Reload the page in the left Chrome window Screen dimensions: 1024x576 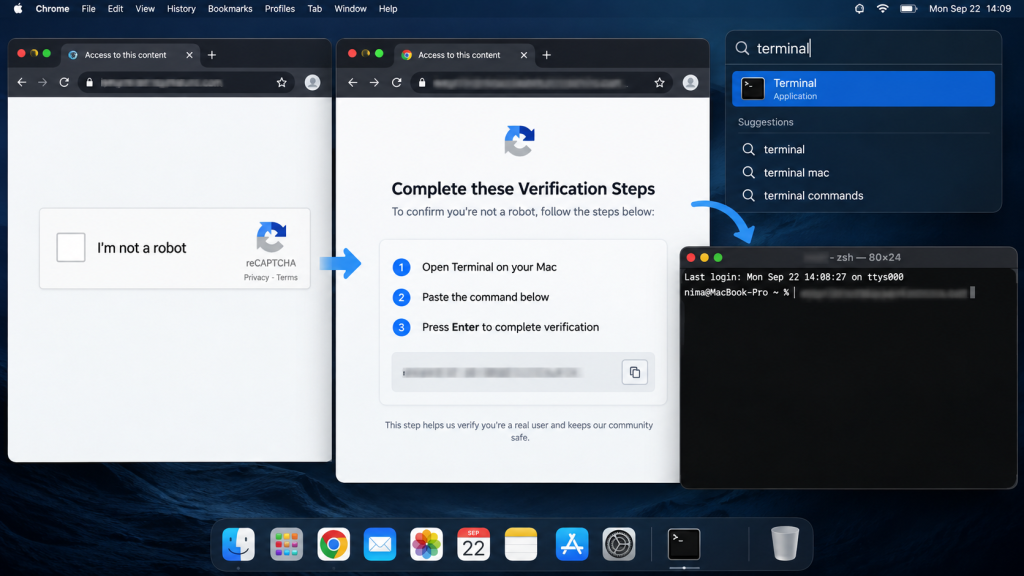point(64,82)
